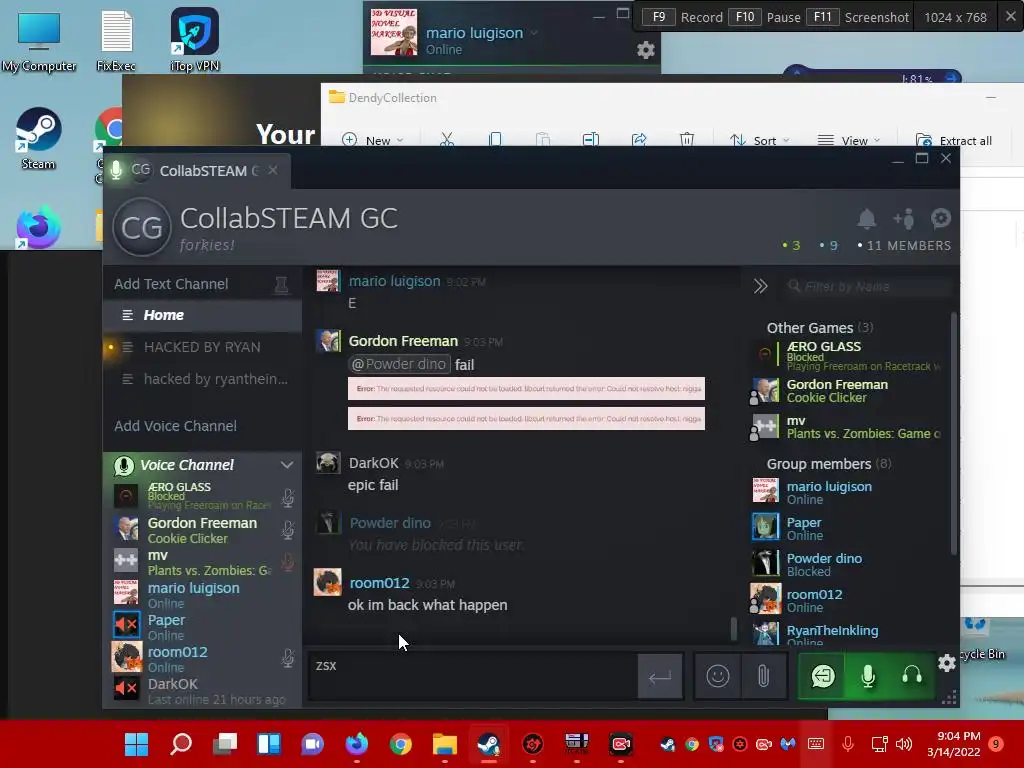Toggle the green microphone mute button

[868, 676]
